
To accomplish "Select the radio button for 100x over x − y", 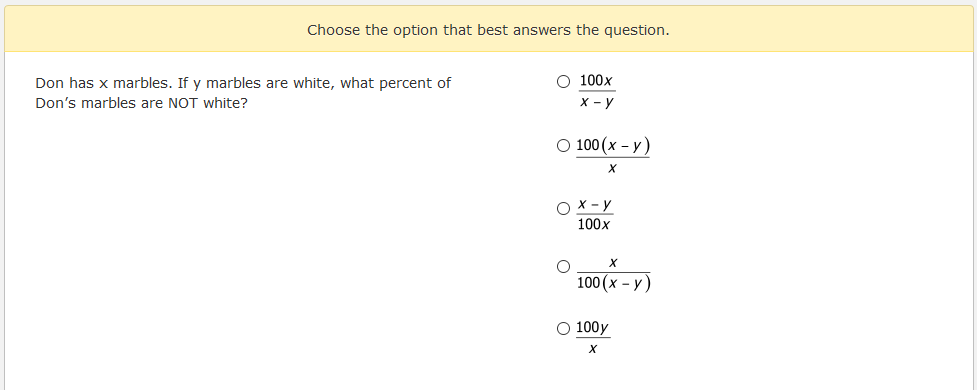I will [563, 82].
